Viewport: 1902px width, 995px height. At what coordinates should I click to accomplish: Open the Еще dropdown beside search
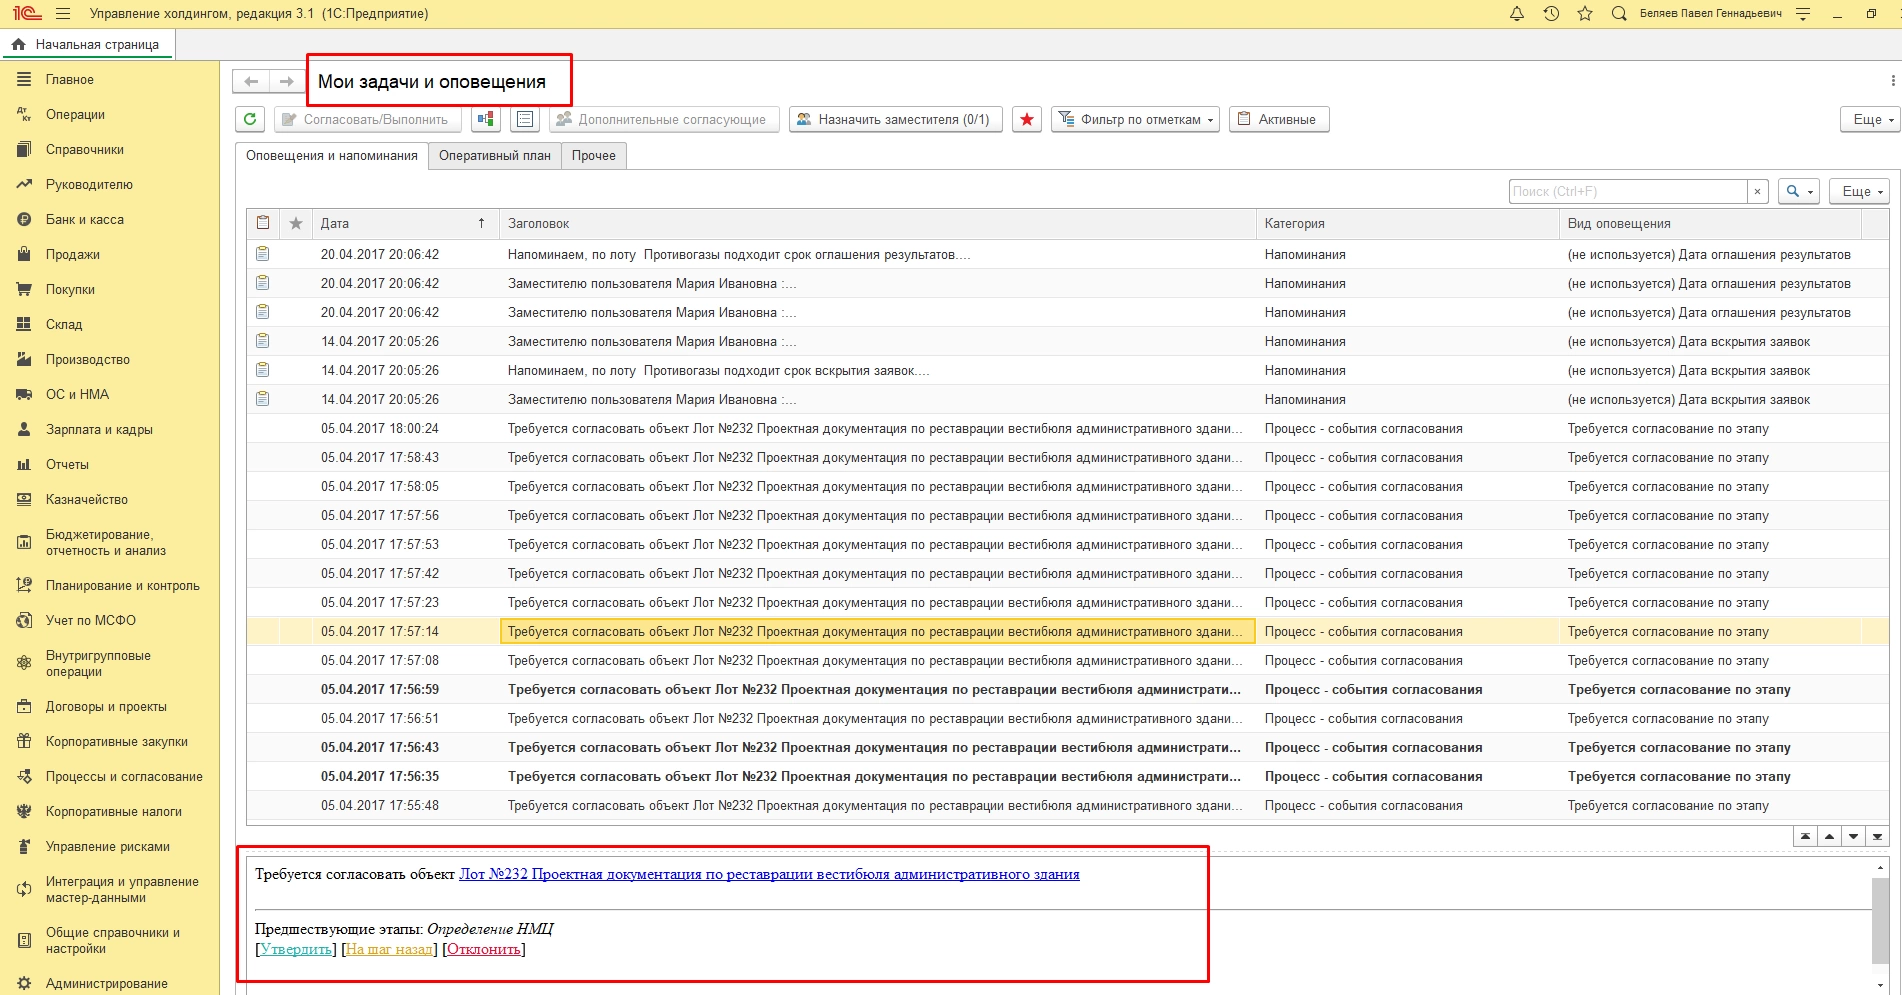click(1859, 191)
